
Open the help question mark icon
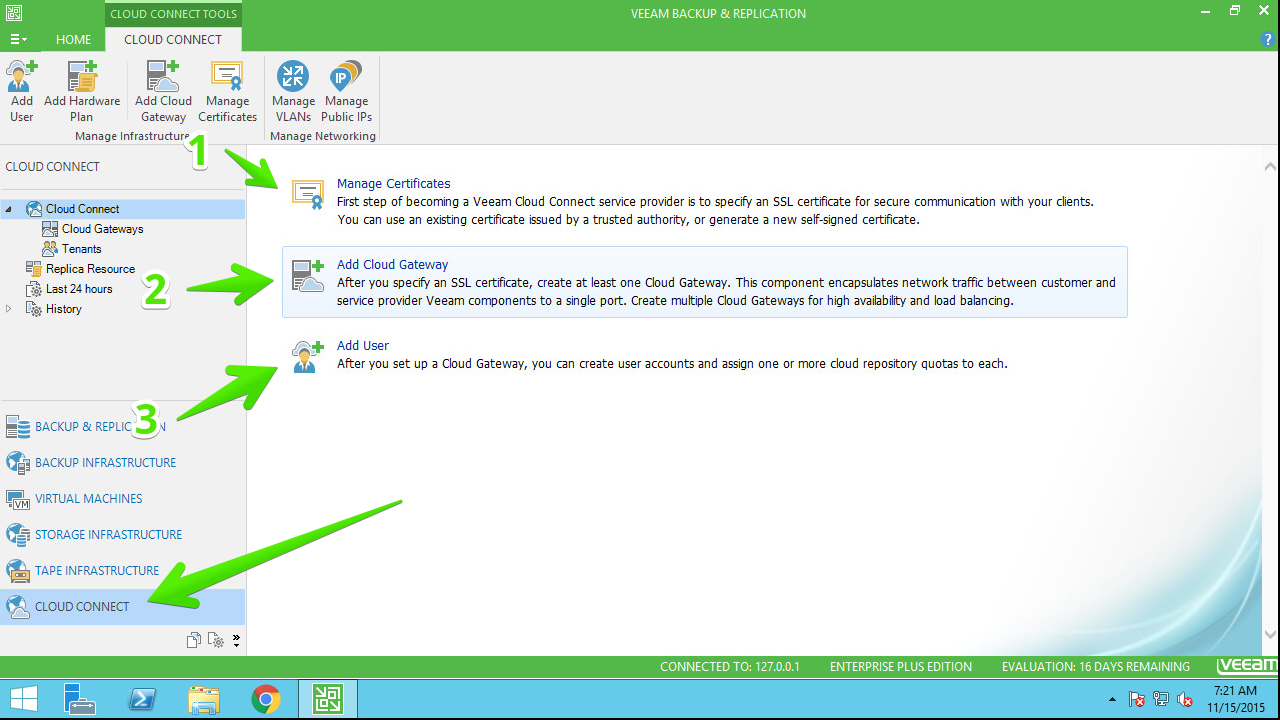point(1268,39)
